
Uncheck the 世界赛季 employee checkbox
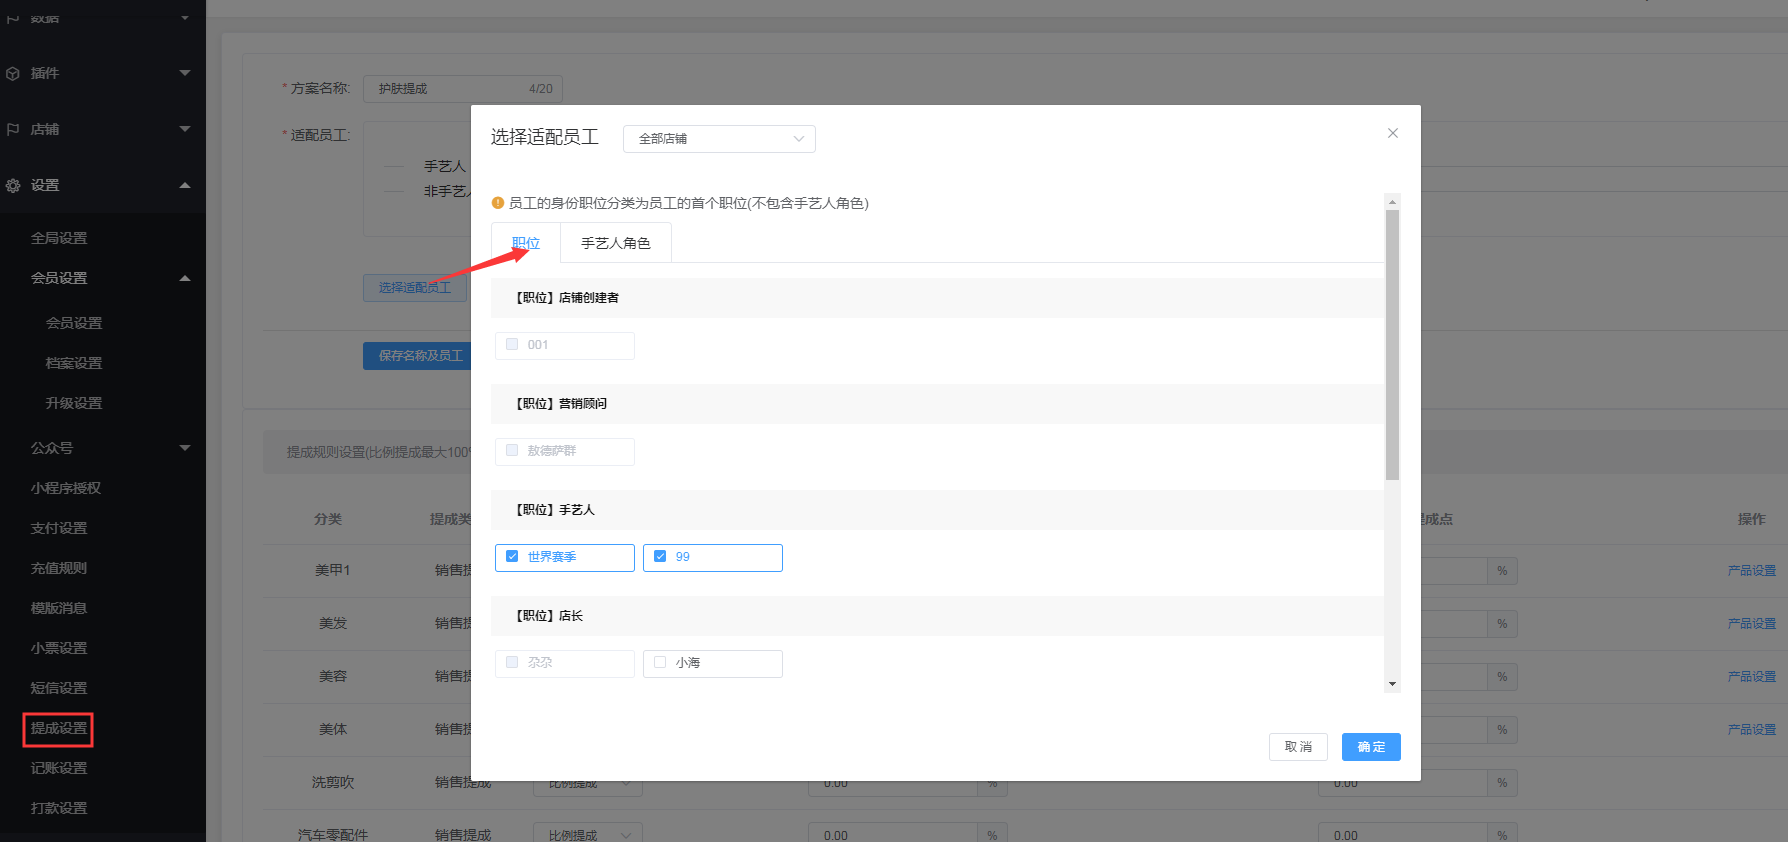point(512,556)
